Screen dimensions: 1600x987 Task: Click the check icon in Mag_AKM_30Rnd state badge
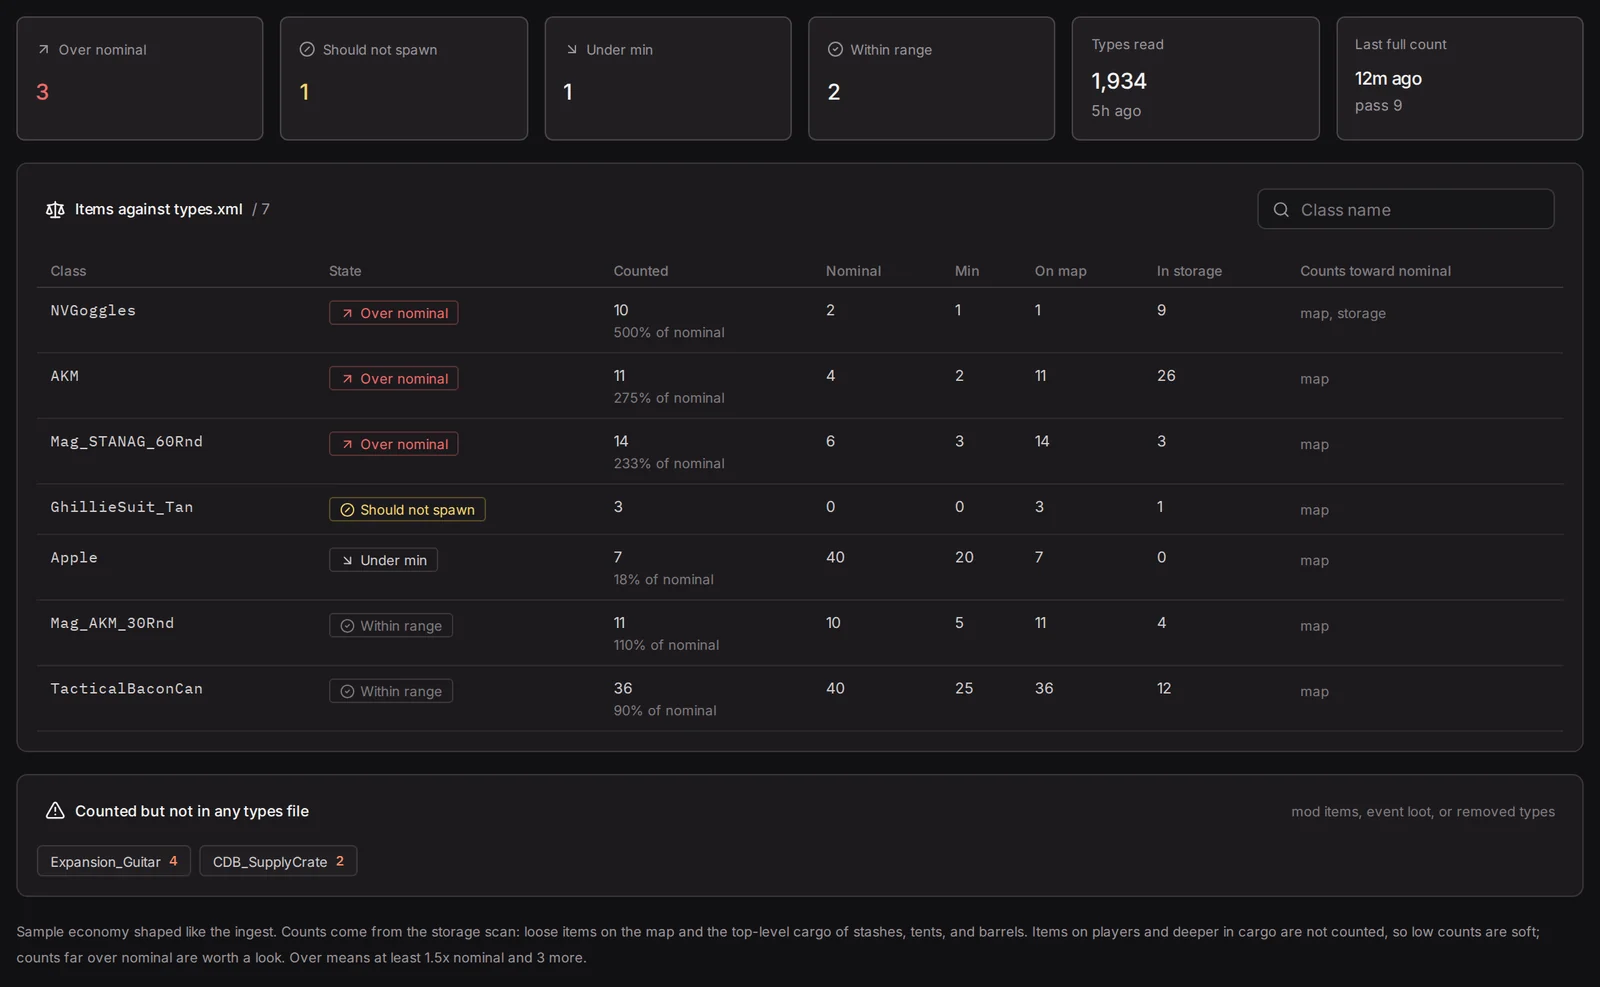(347, 626)
